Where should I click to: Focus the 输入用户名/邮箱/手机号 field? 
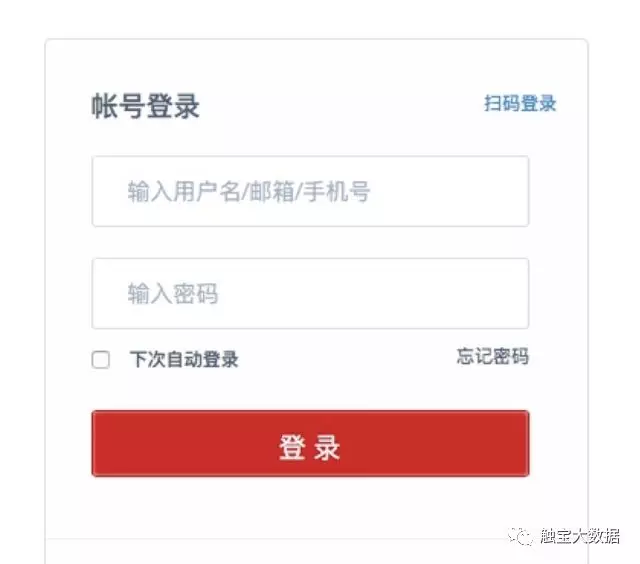(310, 191)
